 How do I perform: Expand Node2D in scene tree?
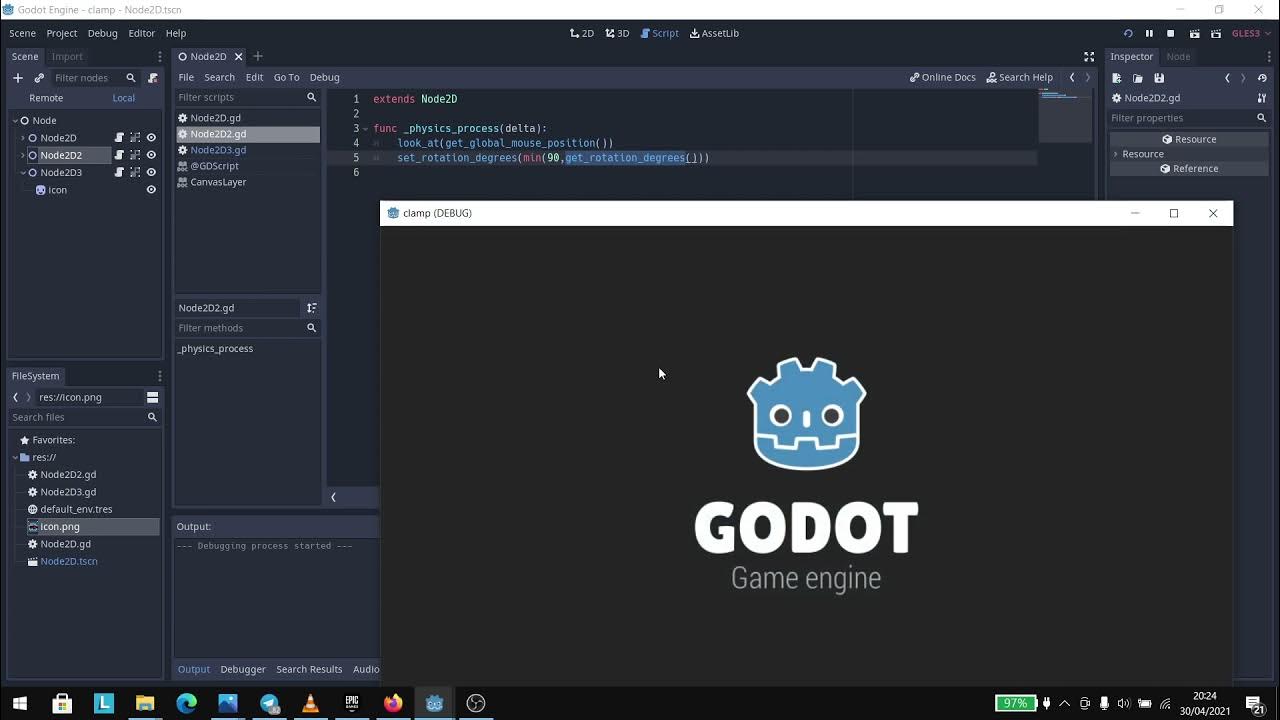point(23,138)
